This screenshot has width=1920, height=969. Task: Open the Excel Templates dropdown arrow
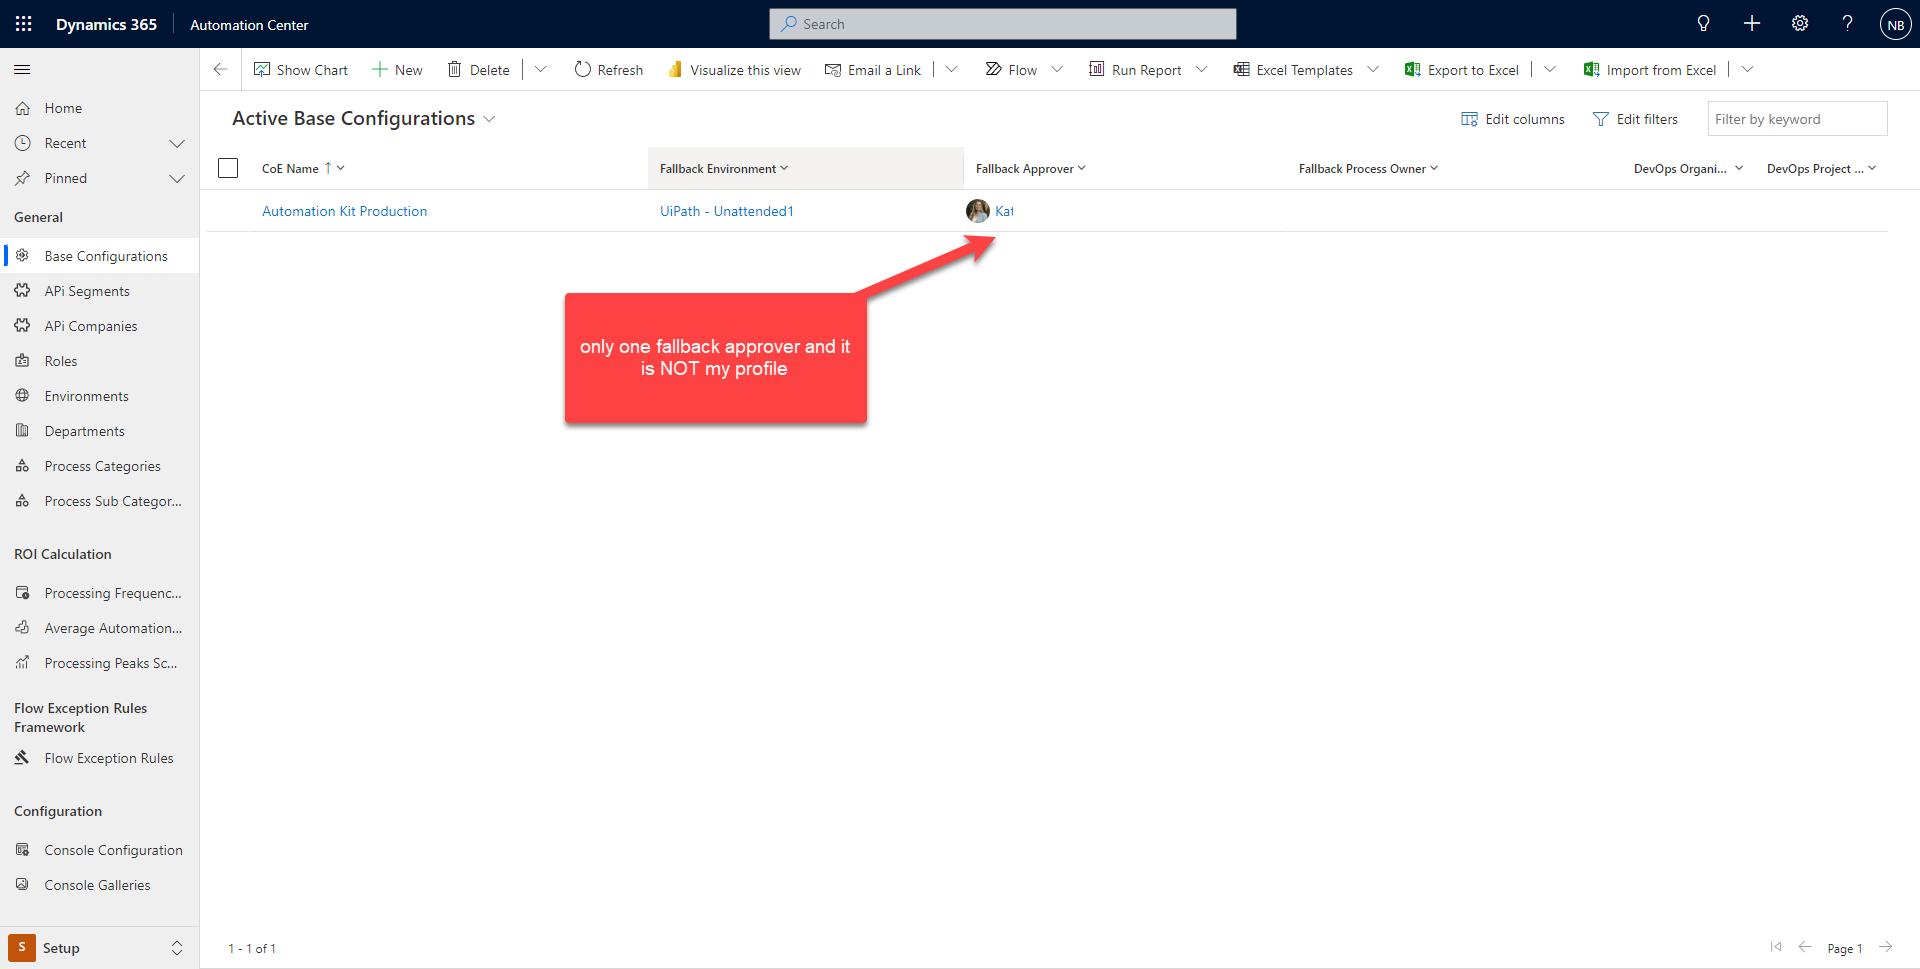coord(1374,69)
